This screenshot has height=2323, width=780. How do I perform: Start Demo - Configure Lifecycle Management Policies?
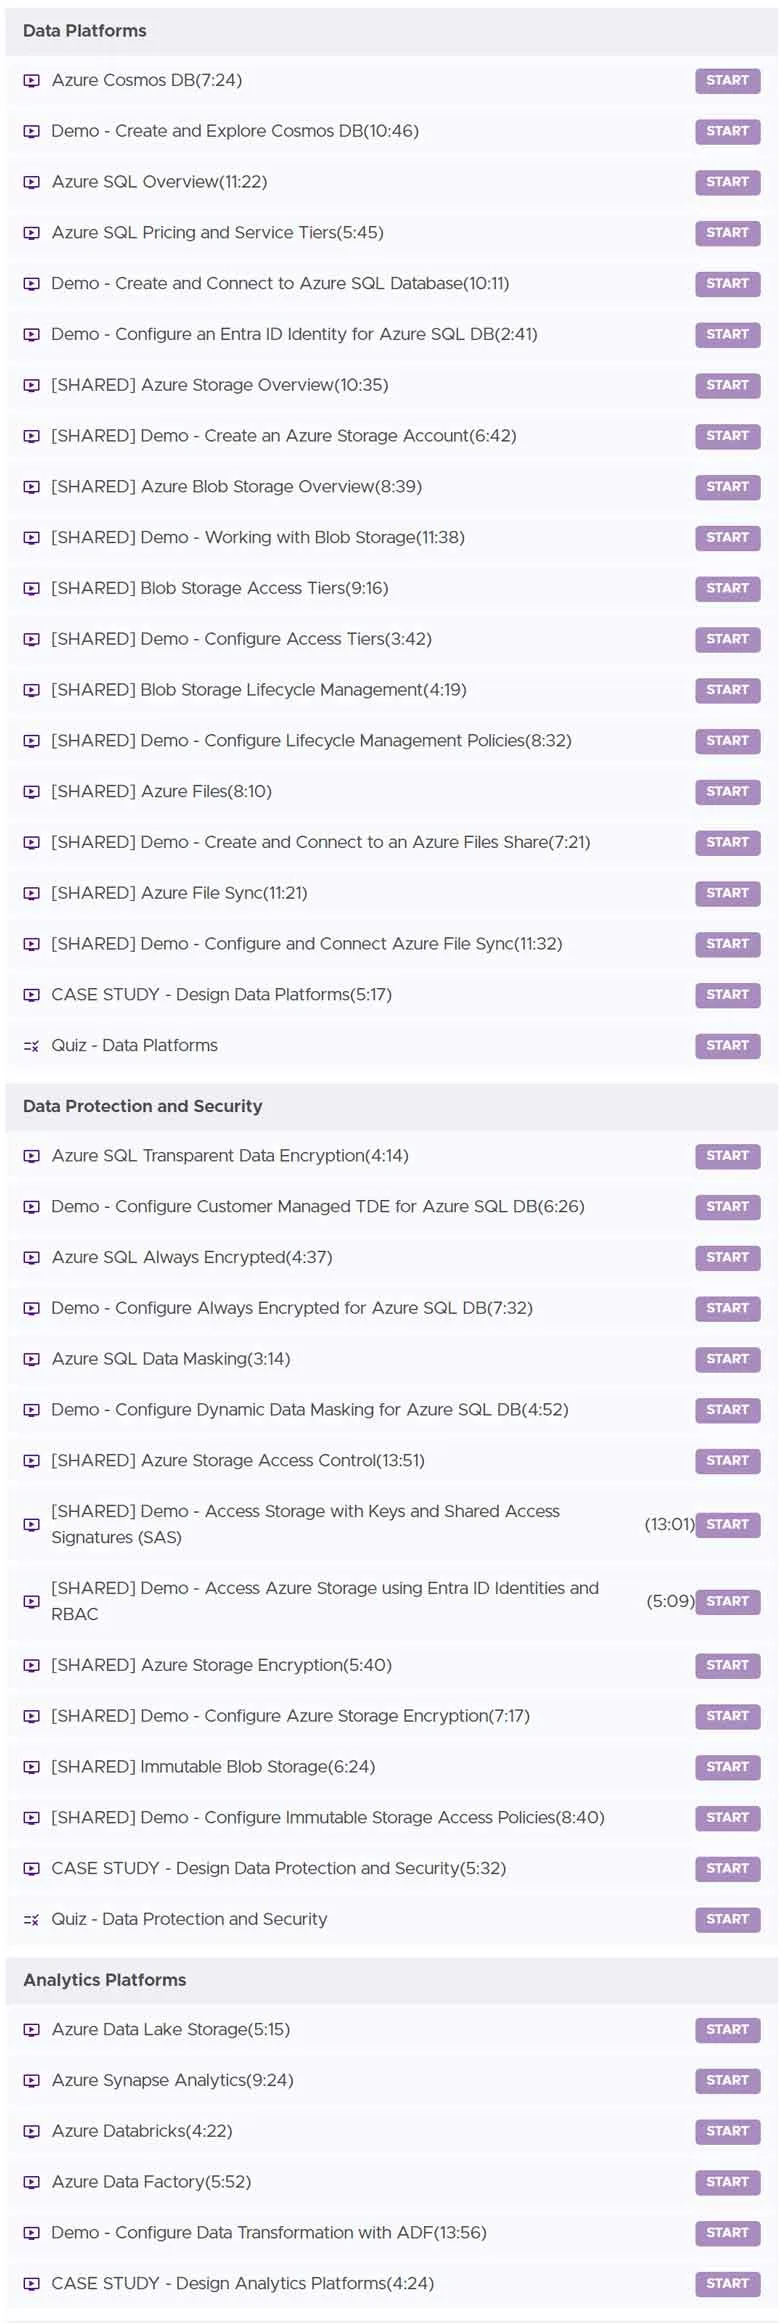(727, 741)
